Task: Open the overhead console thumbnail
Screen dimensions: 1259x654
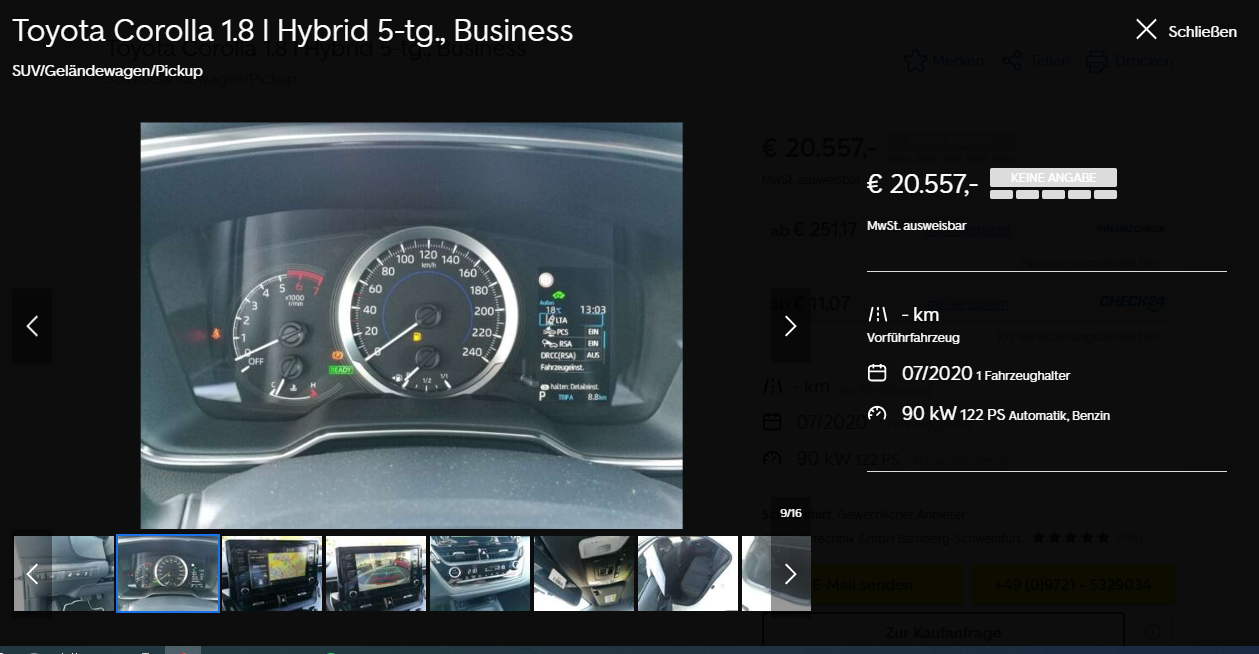Action: coord(584,573)
